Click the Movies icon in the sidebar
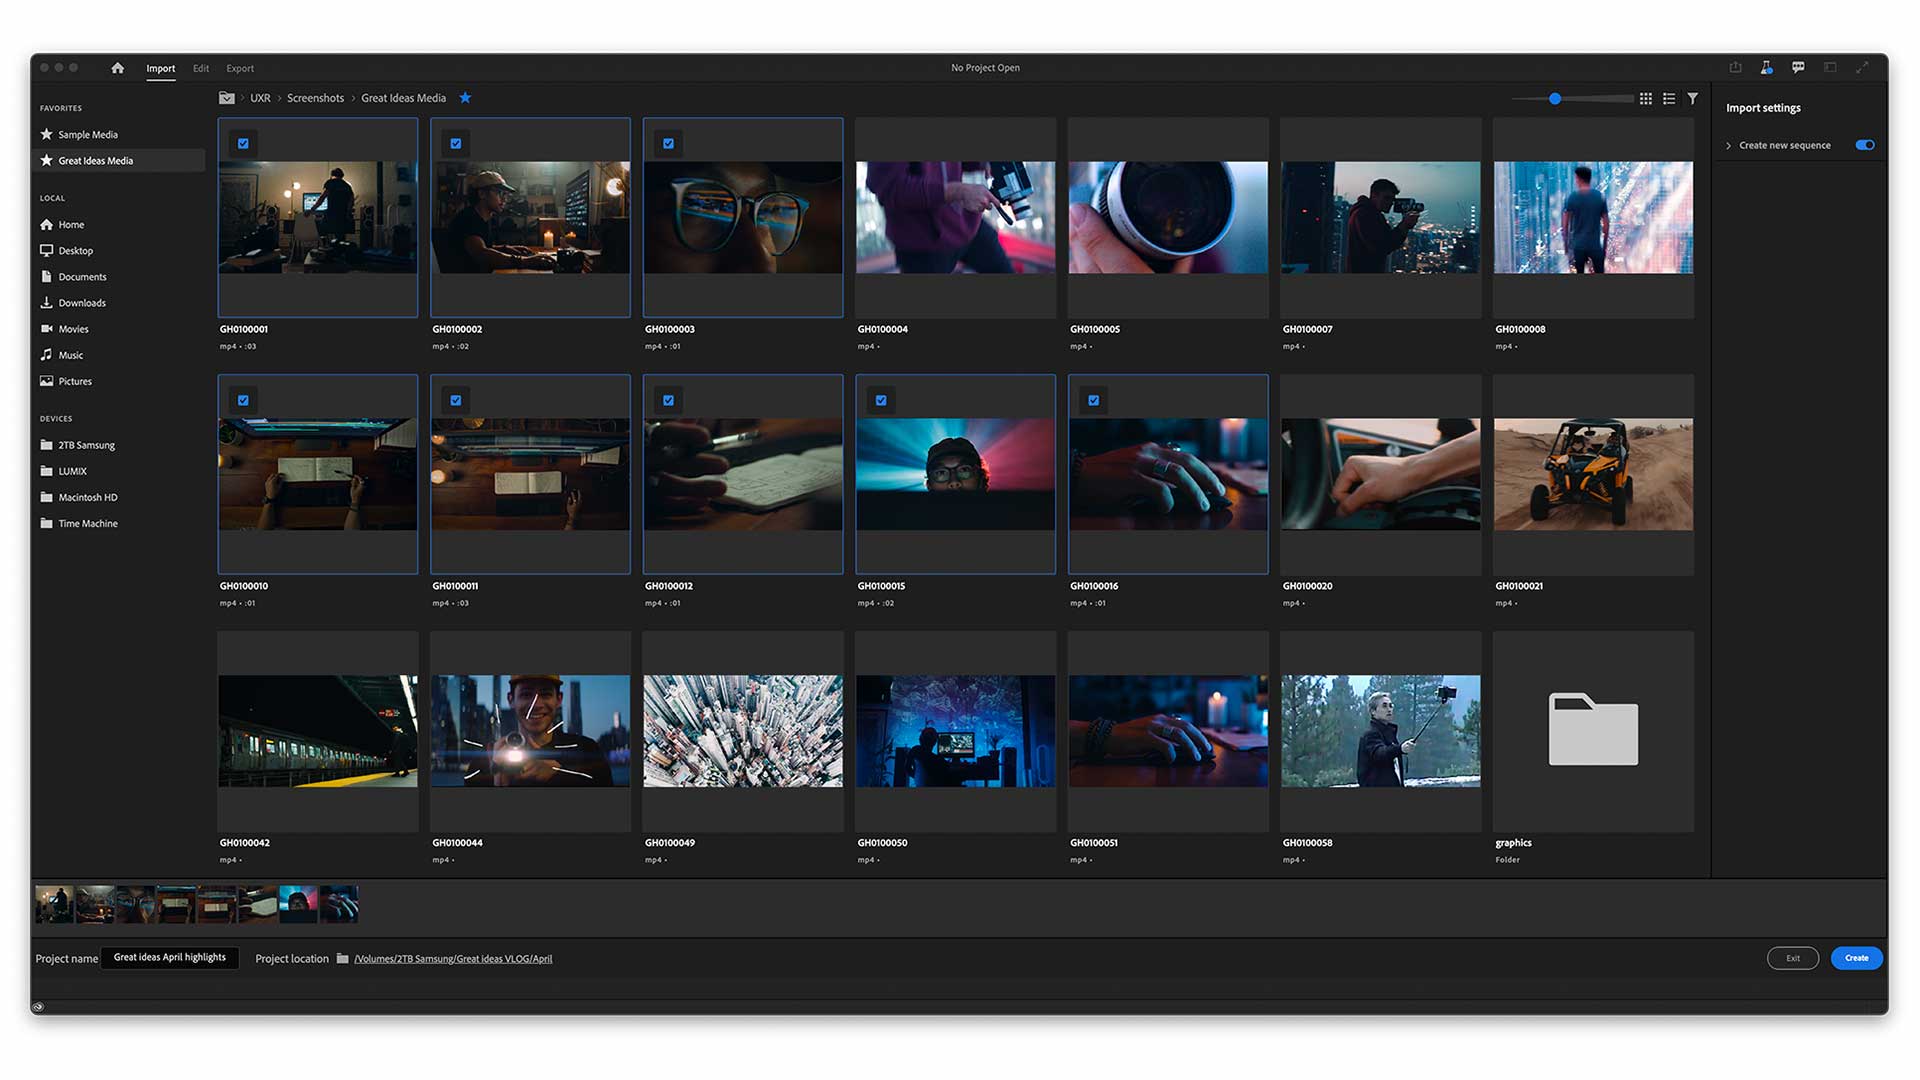The width and height of the screenshot is (1920, 1080). [x=46, y=328]
